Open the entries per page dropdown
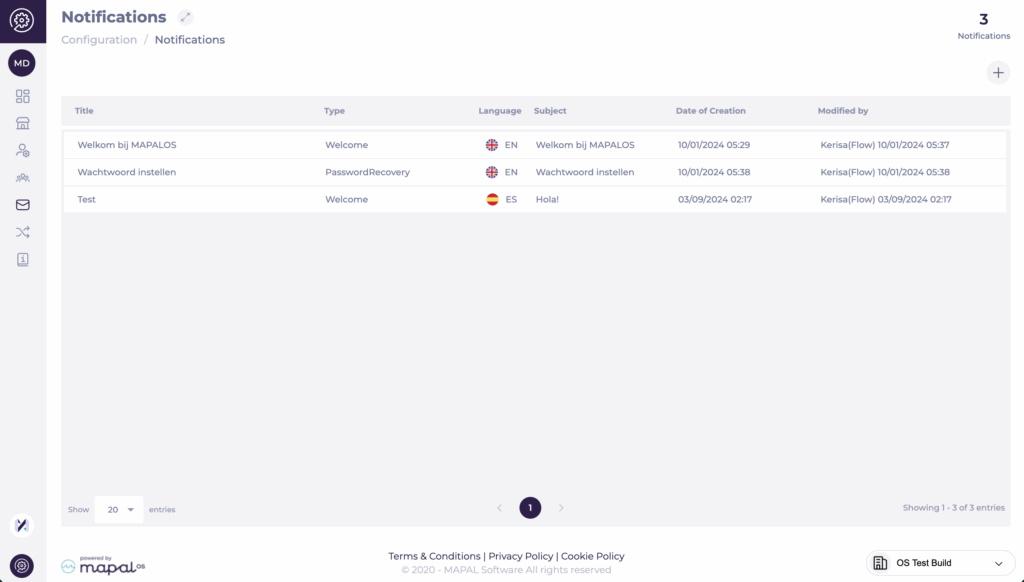Image resolution: width=1024 pixels, height=582 pixels. [x=119, y=509]
